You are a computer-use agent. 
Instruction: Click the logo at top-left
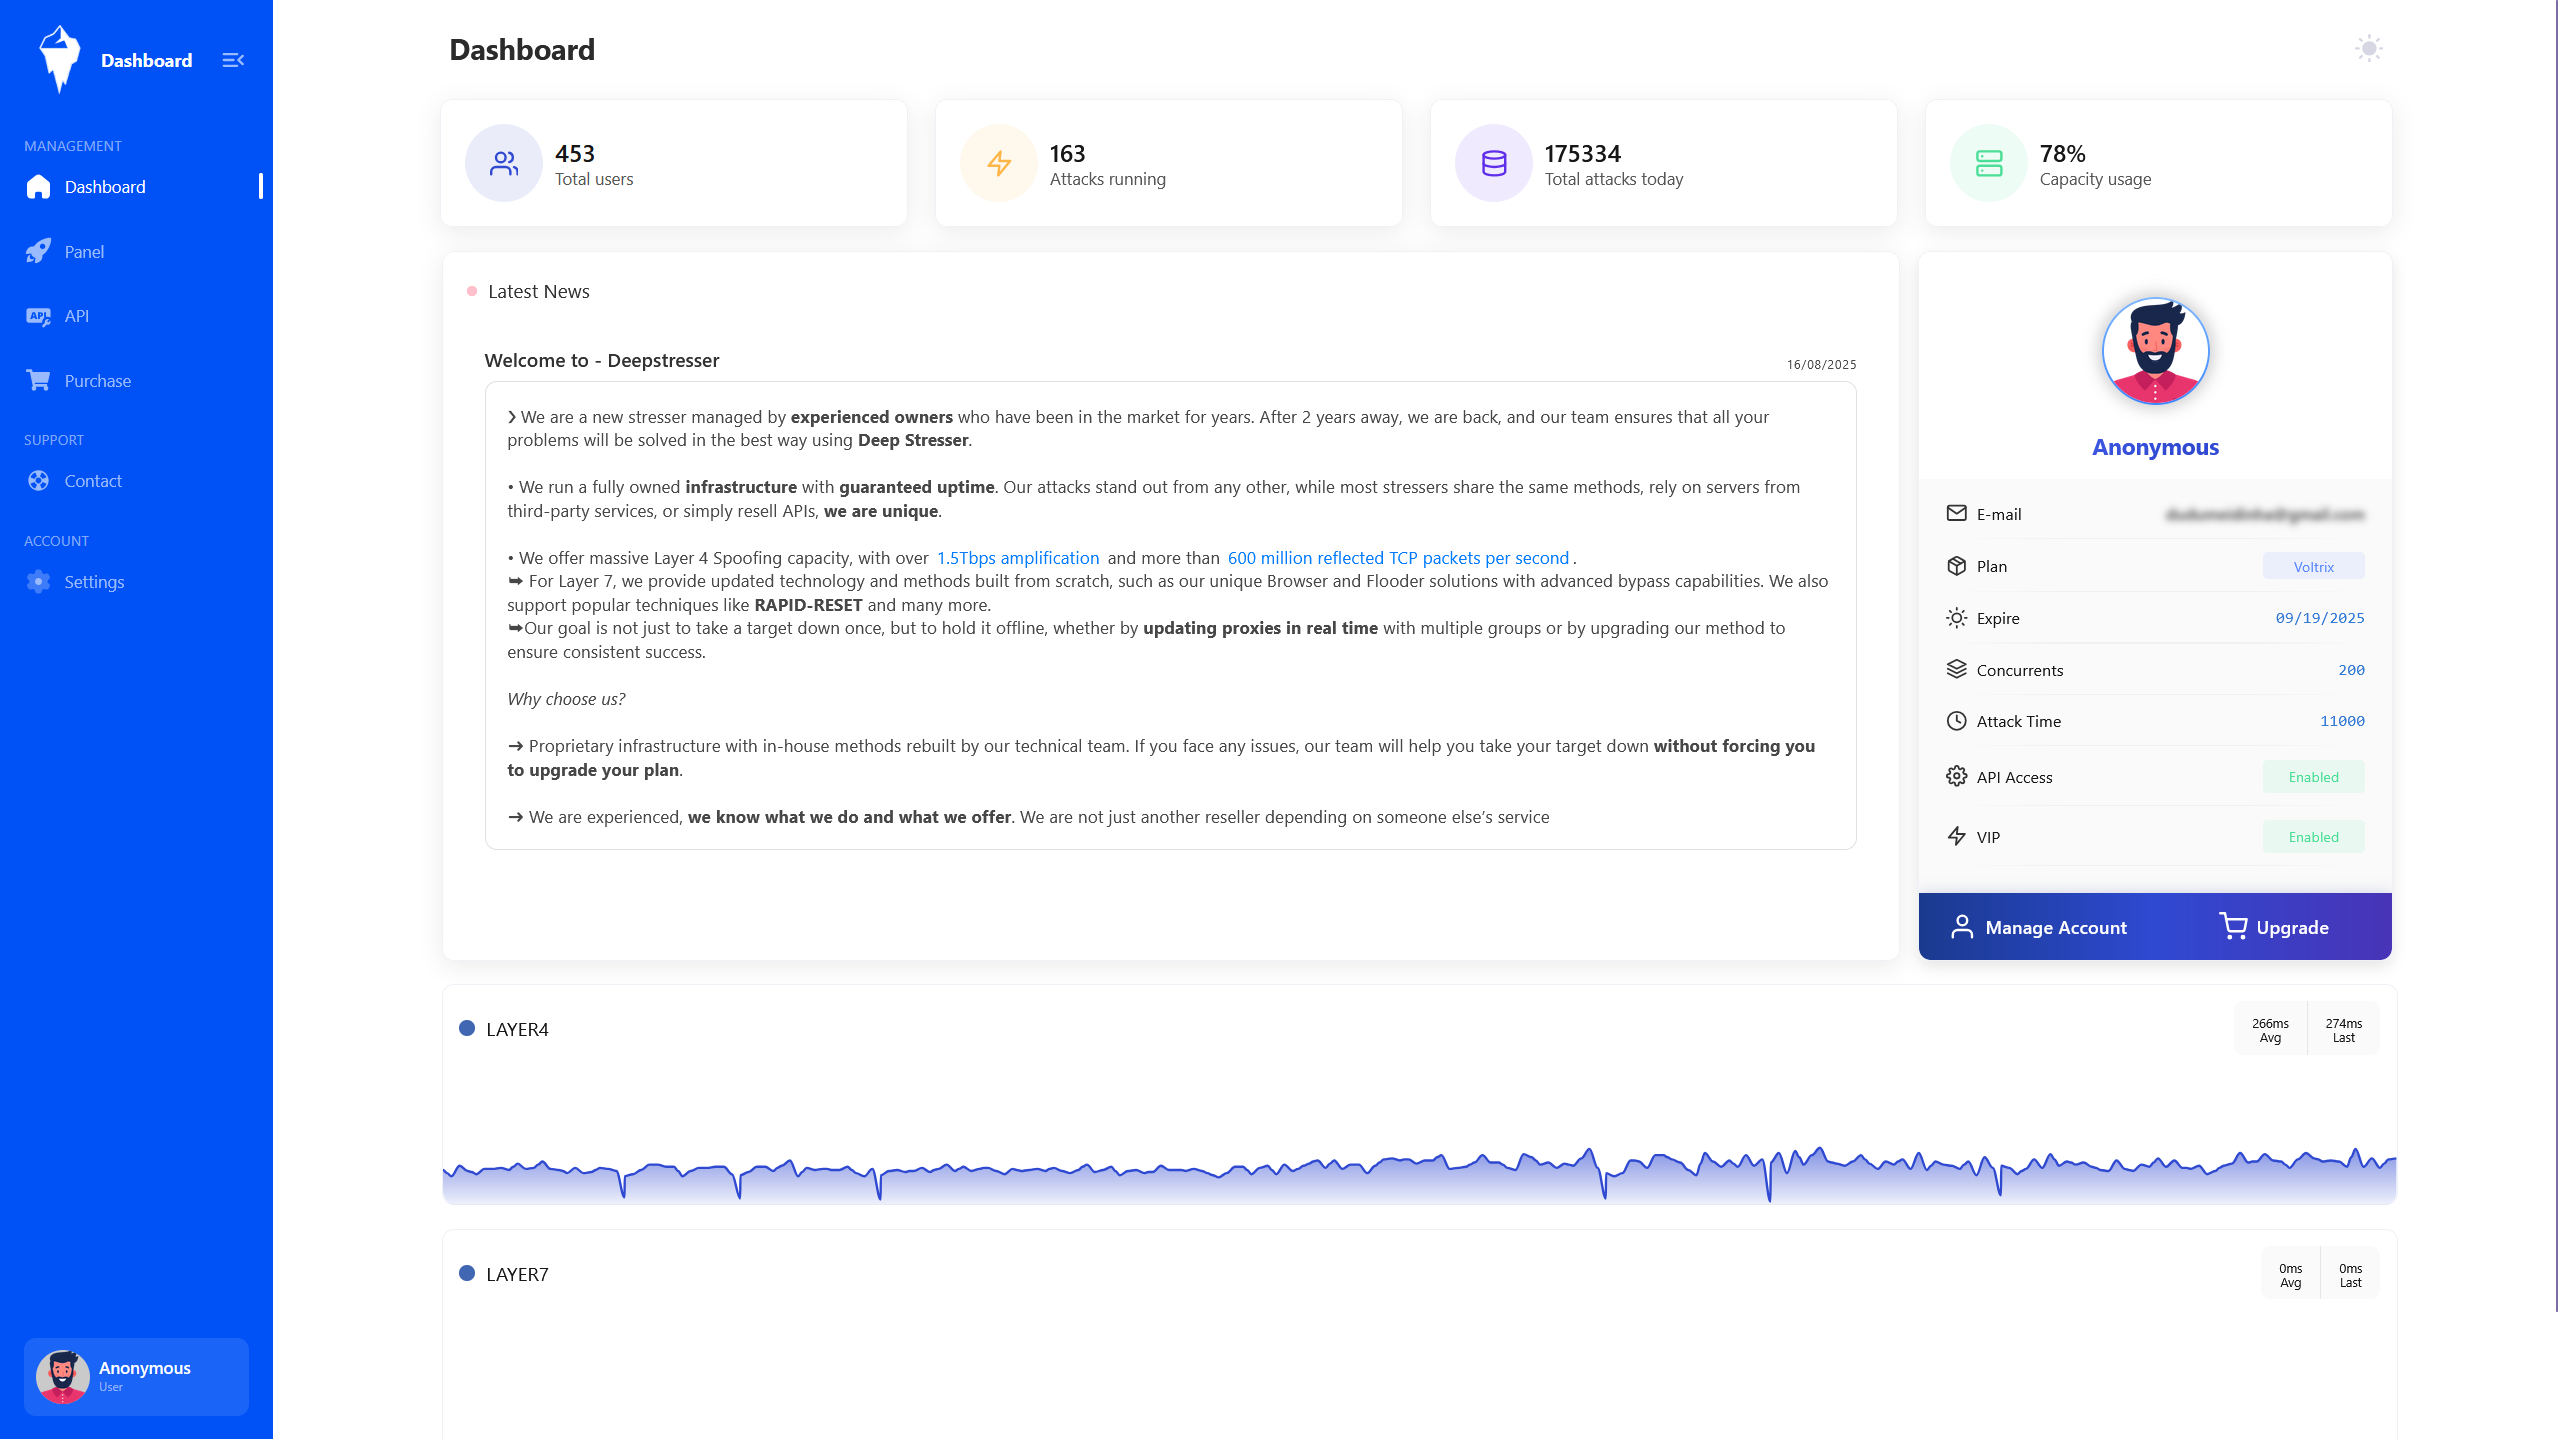pos(60,58)
